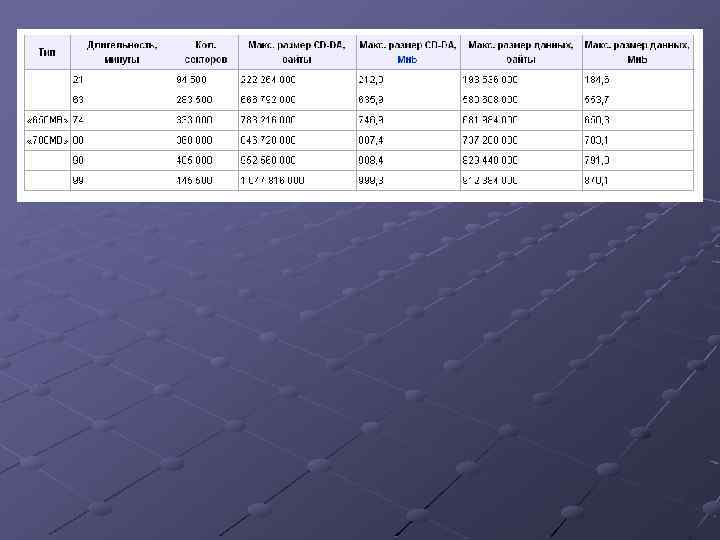
Task: Click the «700MB» type cell
Action: [47, 141]
